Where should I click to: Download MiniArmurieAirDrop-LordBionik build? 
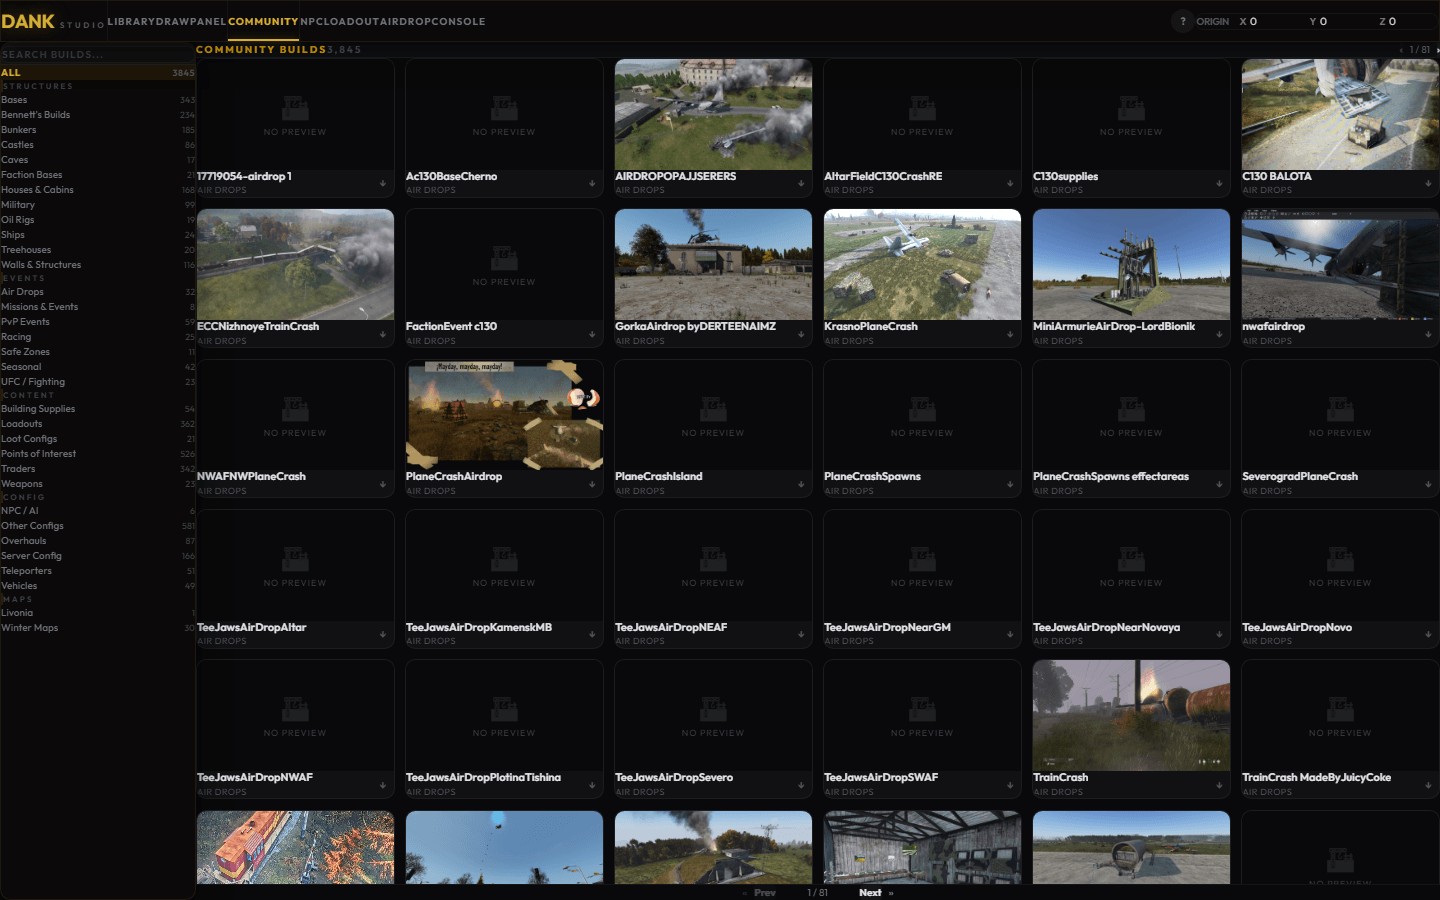pyautogui.click(x=1219, y=334)
